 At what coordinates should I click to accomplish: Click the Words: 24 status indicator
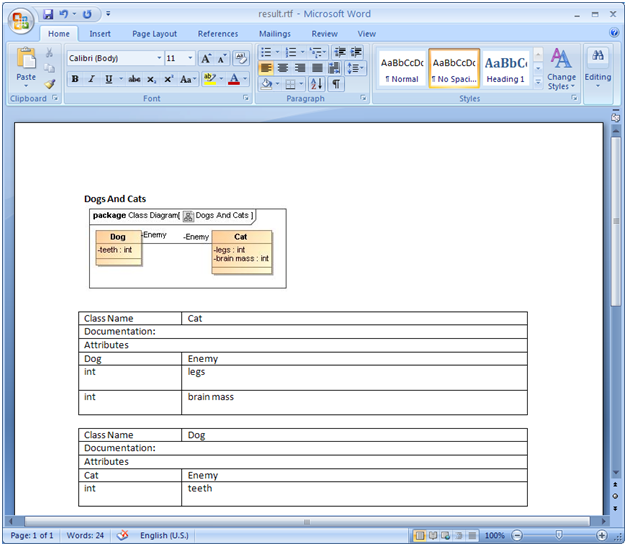tap(86, 536)
